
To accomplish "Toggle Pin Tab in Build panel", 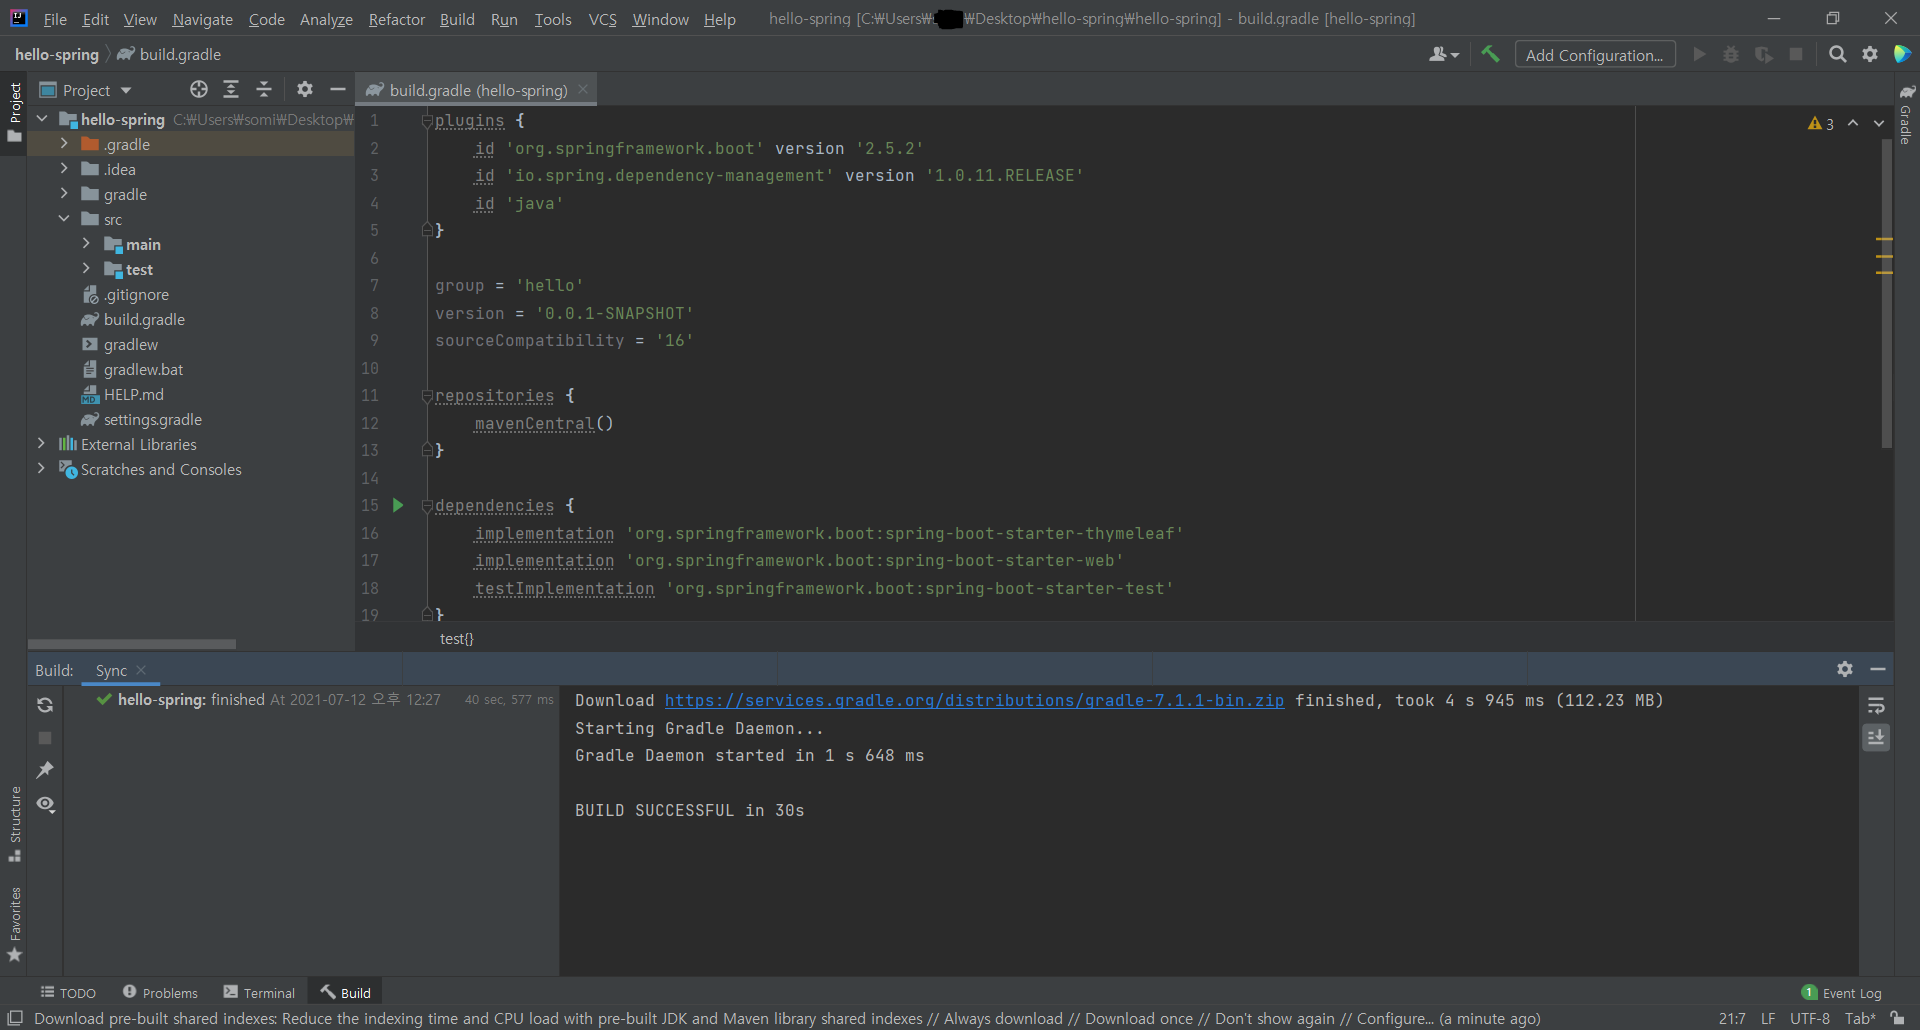I will coord(45,770).
